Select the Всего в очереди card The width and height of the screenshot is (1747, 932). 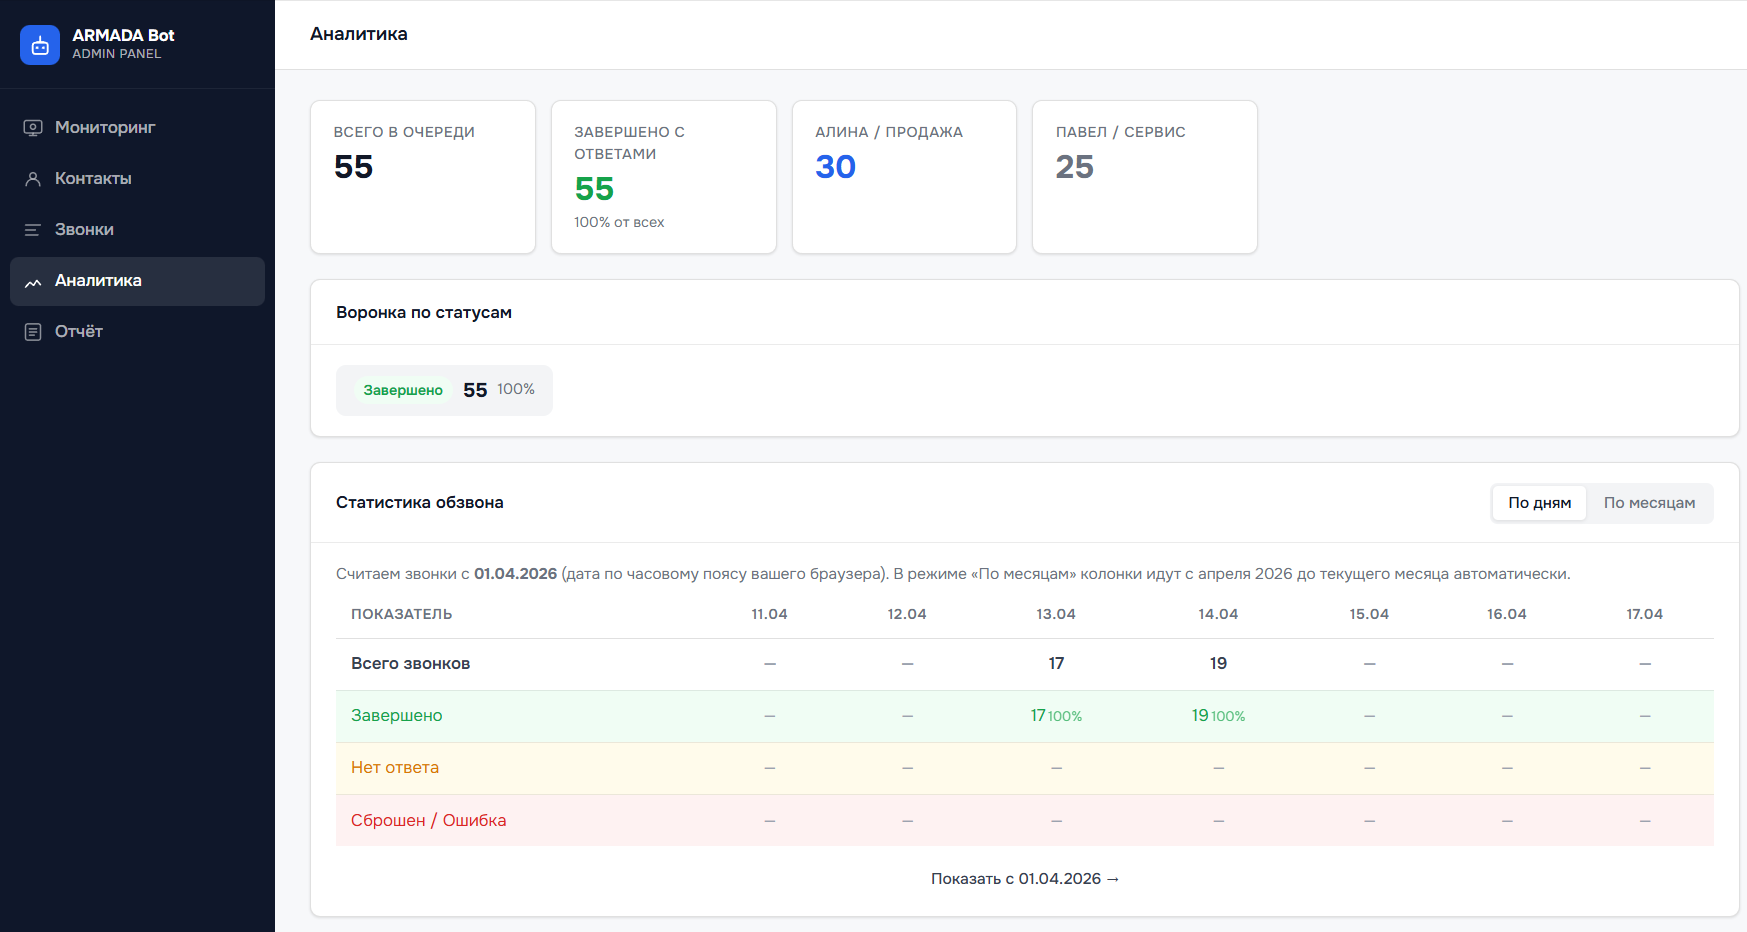(423, 177)
